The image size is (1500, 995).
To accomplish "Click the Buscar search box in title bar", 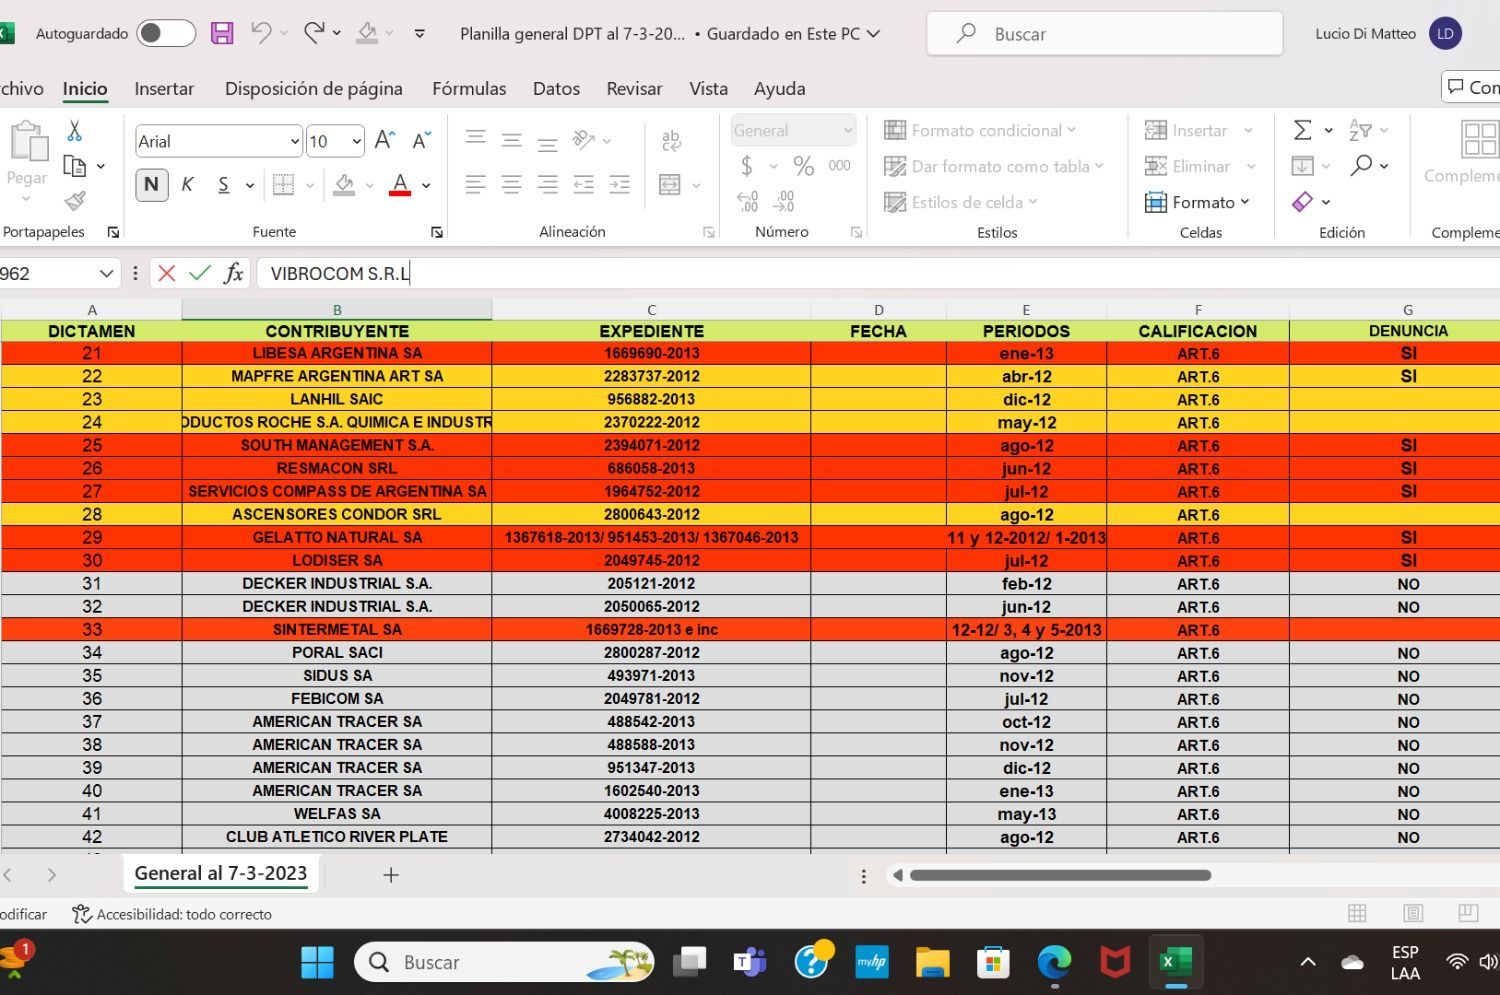I will pos(1105,33).
